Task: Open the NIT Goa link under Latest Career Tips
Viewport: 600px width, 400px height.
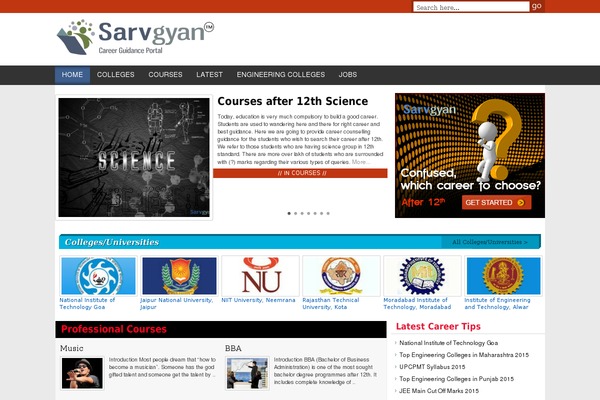Action: pyautogui.click(x=448, y=343)
